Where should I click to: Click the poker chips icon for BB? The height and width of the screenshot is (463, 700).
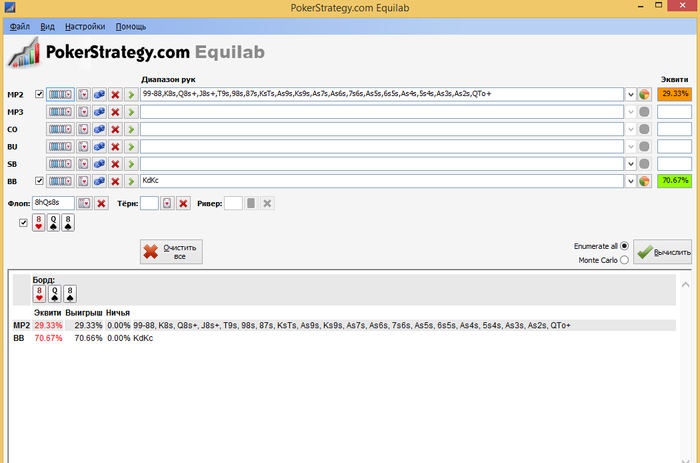click(99, 181)
